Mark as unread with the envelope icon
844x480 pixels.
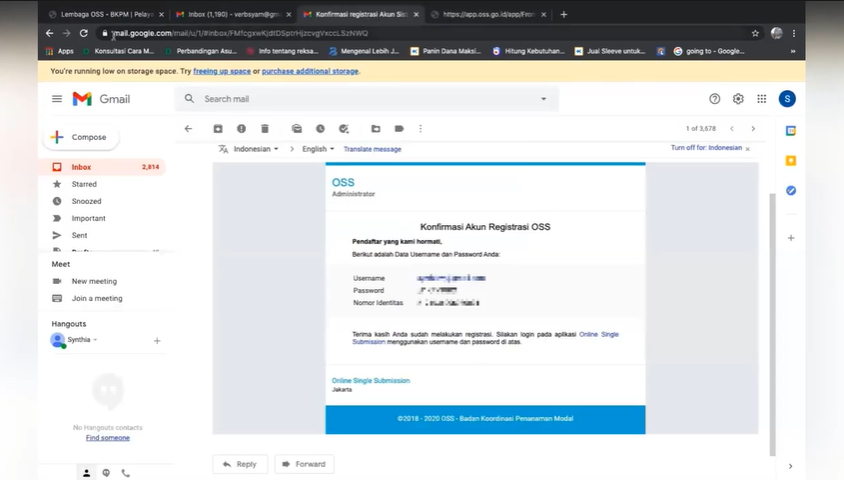(297, 129)
